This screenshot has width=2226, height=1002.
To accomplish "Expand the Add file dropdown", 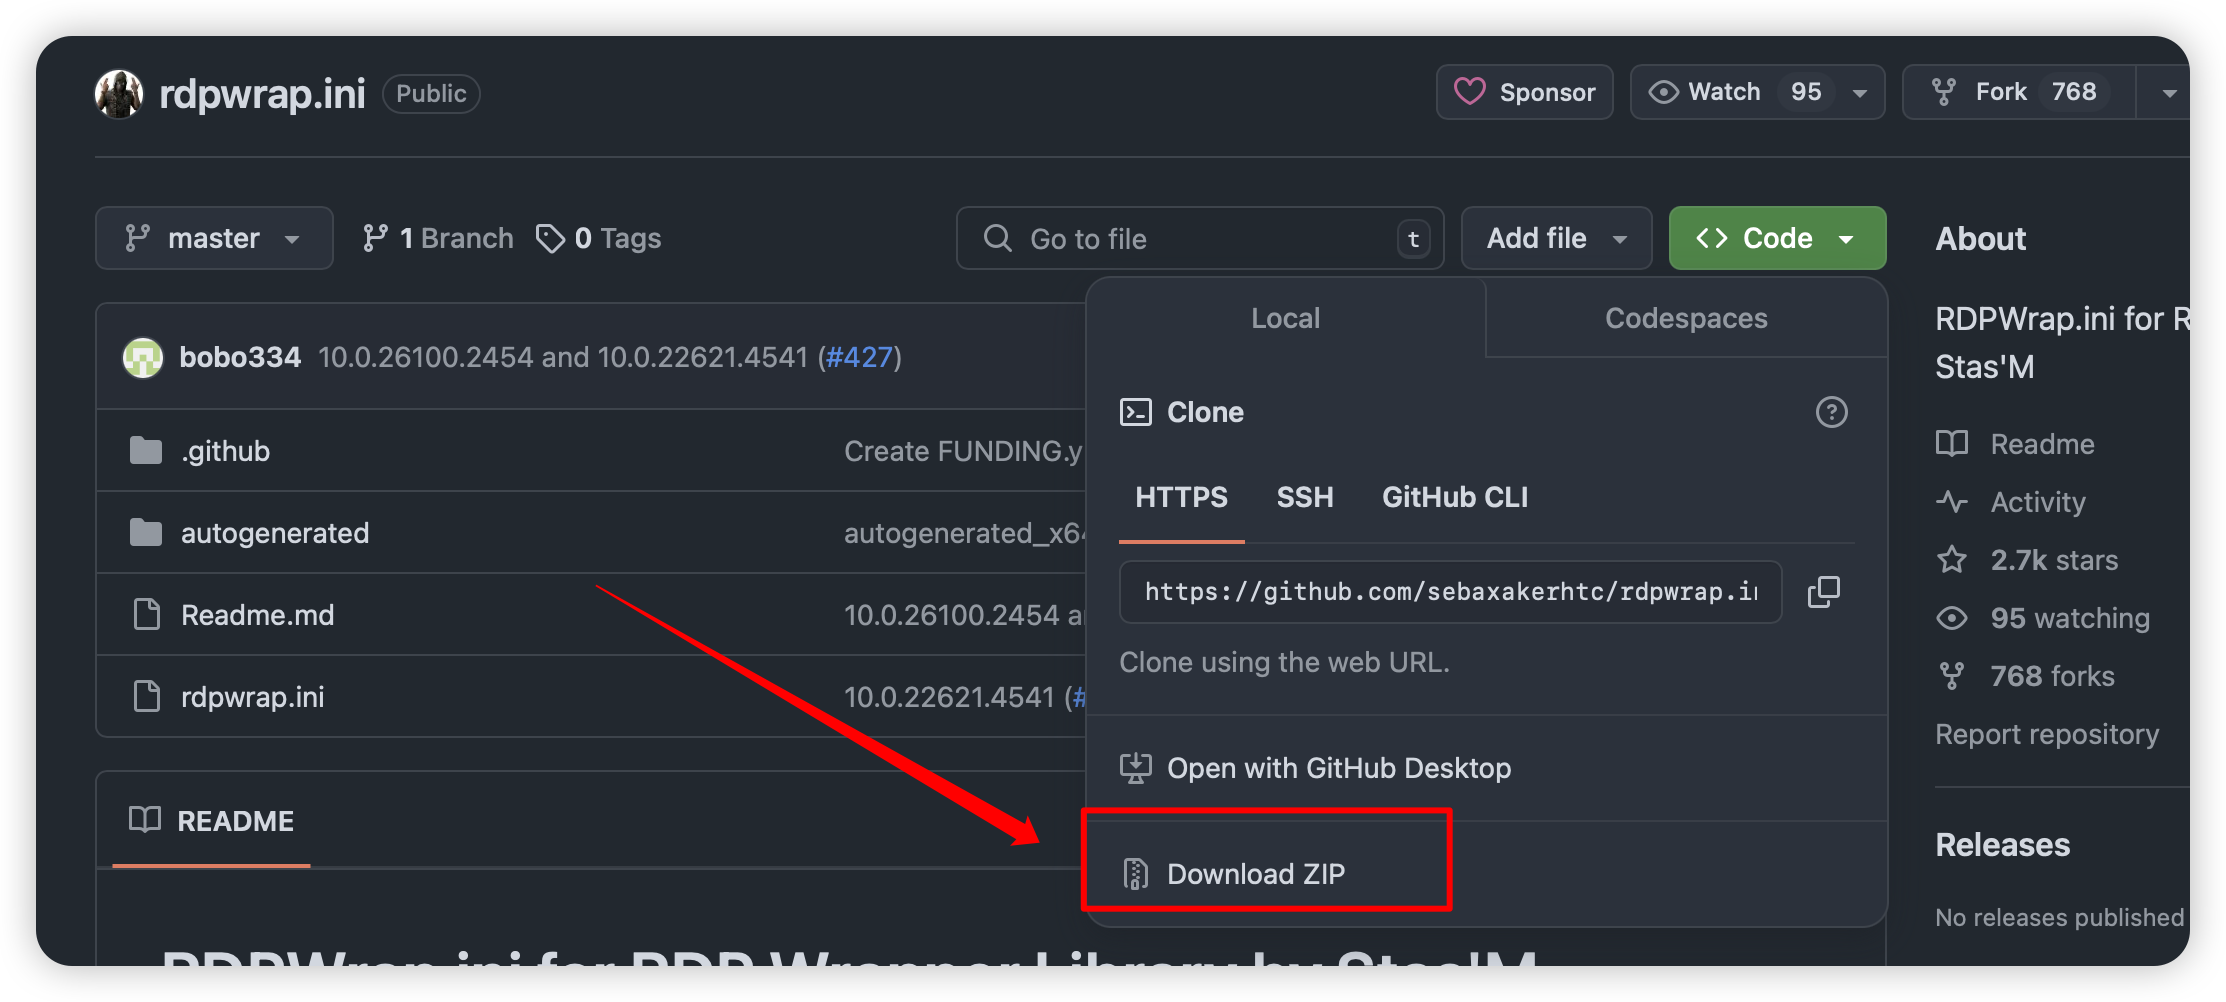I will pyautogui.click(x=1555, y=238).
